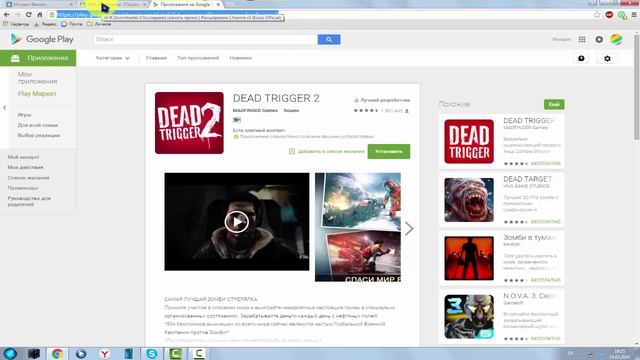Open the help question mark button
The height and width of the screenshot is (360, 640).
coord(581,58)
